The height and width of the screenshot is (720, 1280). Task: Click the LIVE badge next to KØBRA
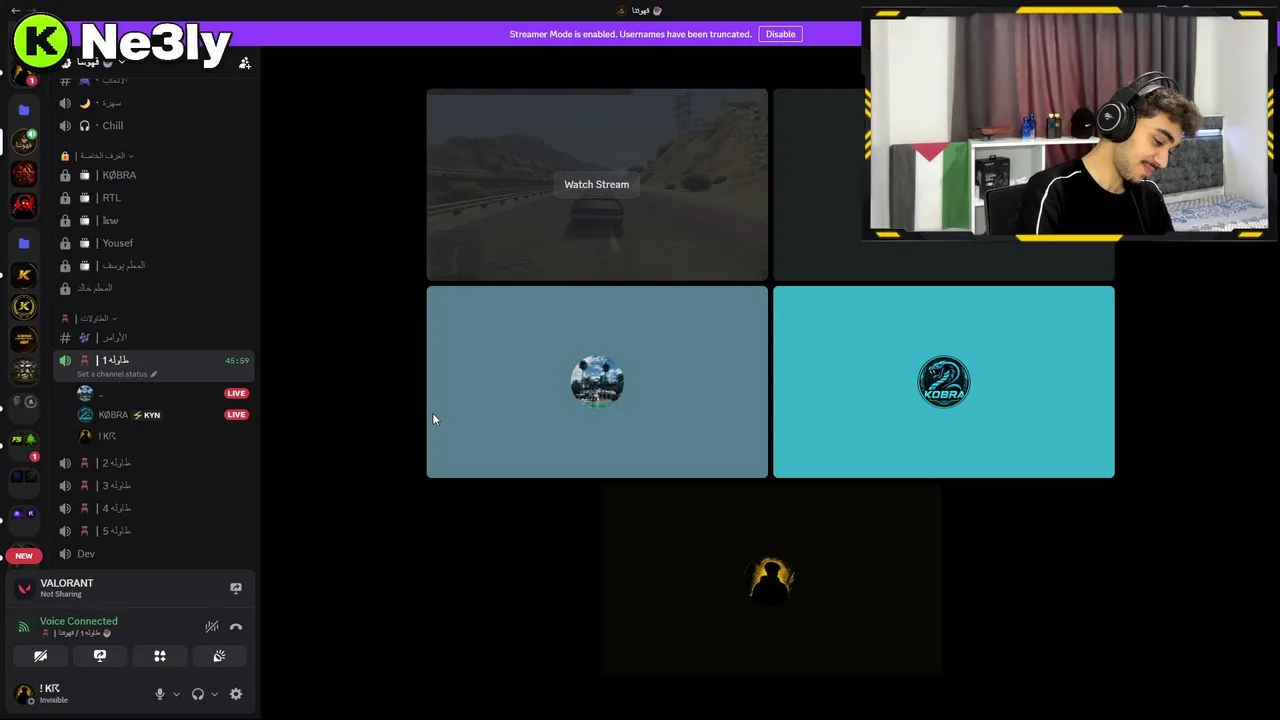236,415
